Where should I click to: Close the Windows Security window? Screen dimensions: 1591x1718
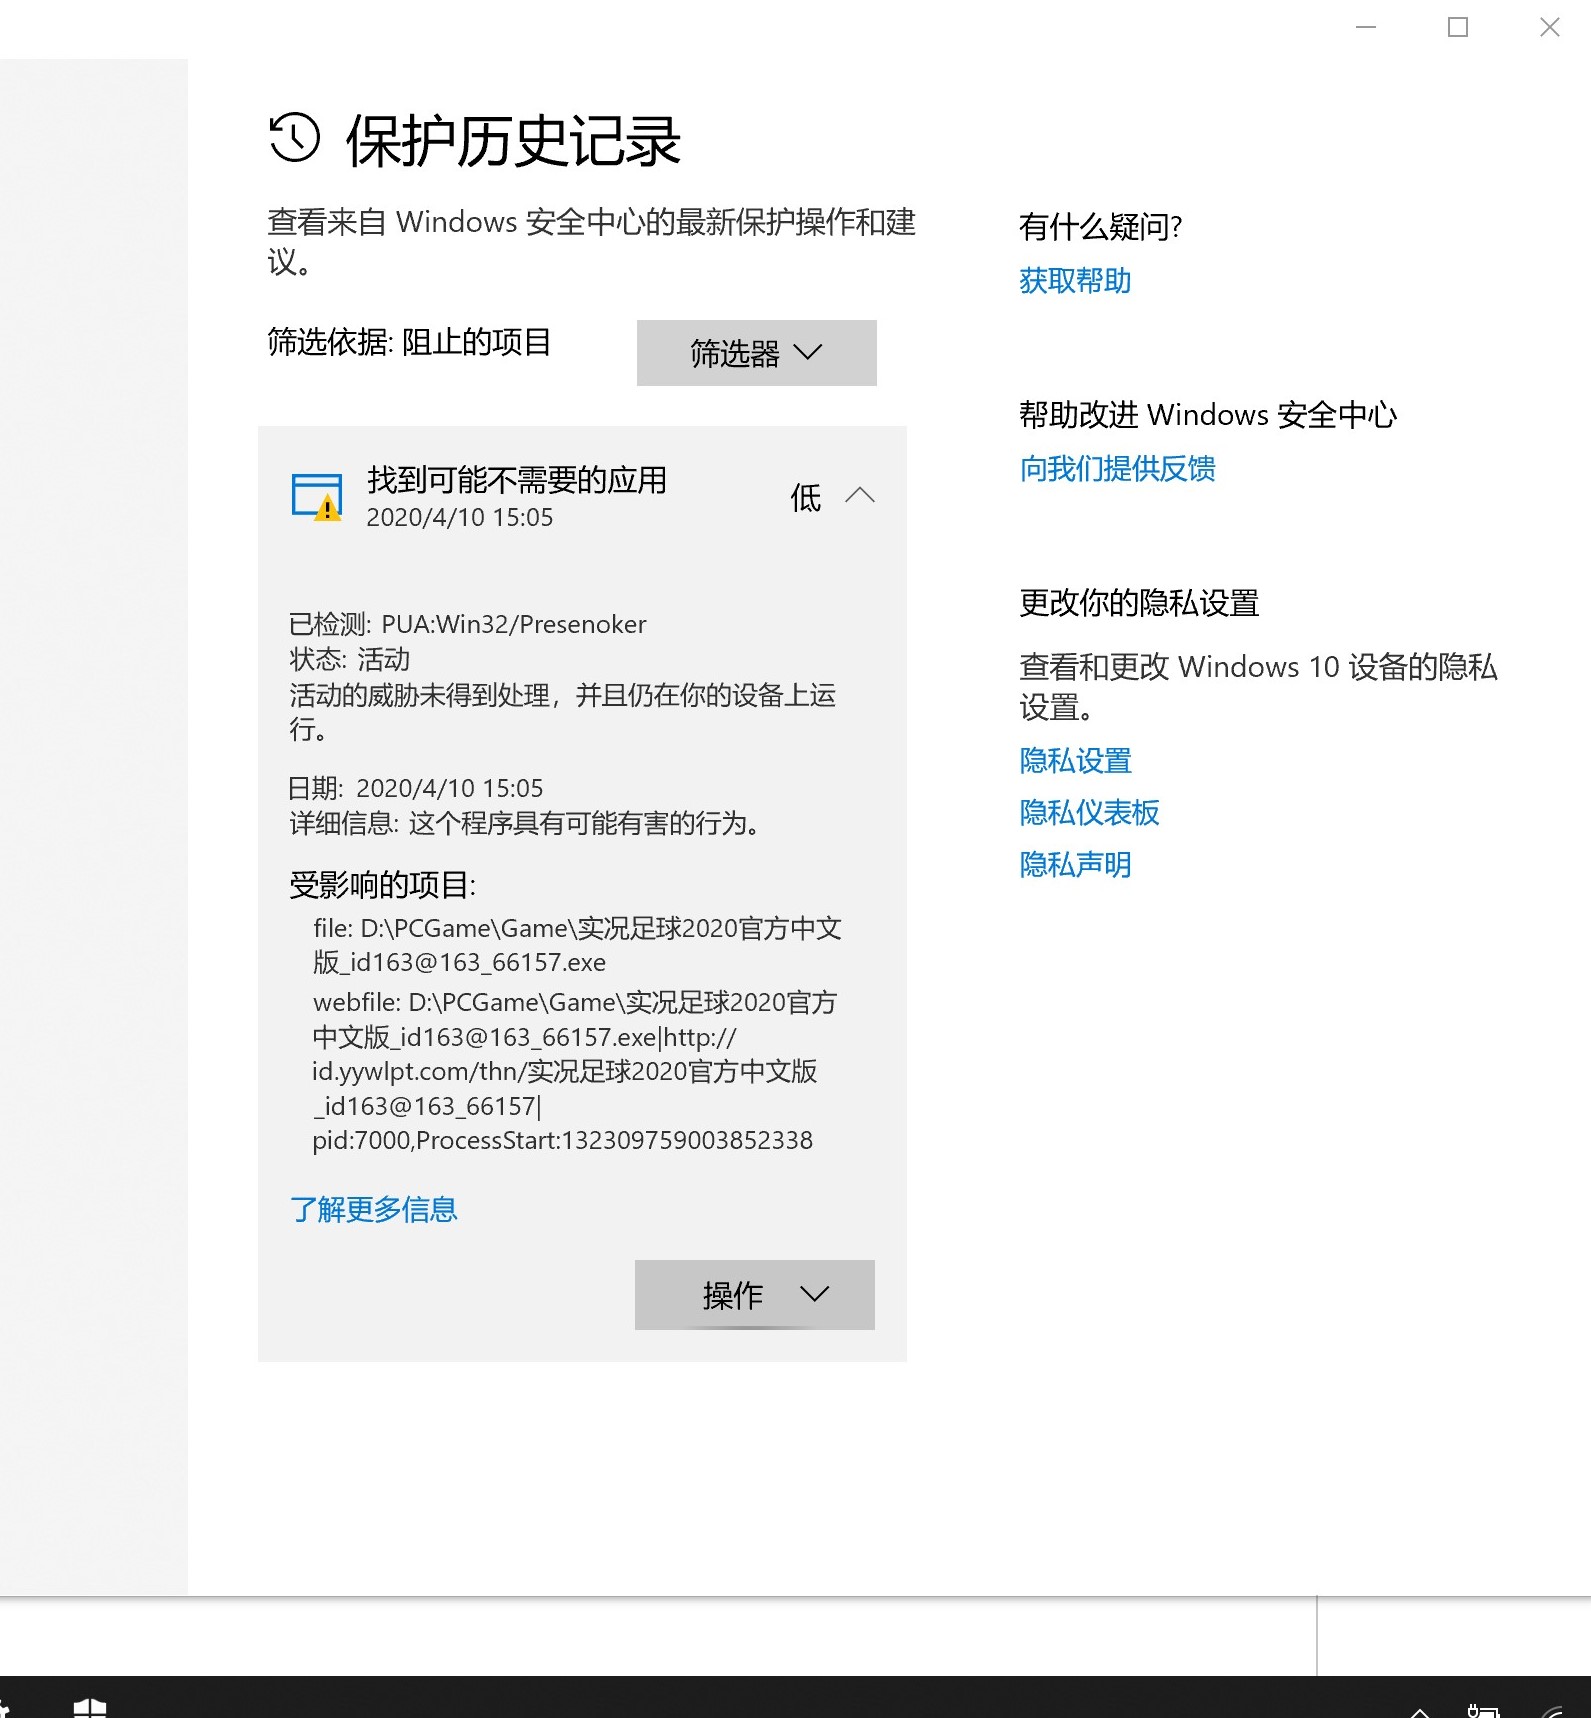pyautogui.click(x=1549, y=27)
